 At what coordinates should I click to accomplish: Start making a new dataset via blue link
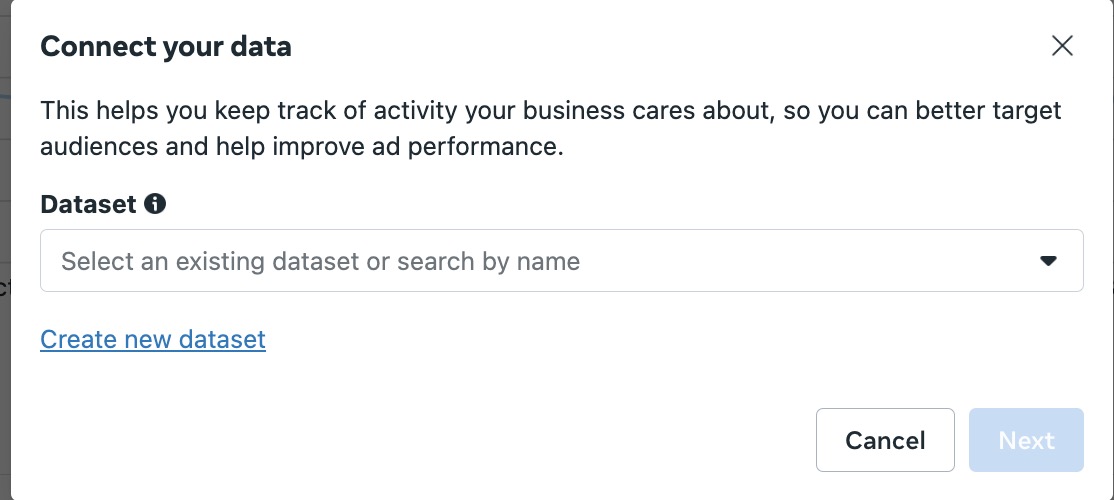(x=153, y=339)
